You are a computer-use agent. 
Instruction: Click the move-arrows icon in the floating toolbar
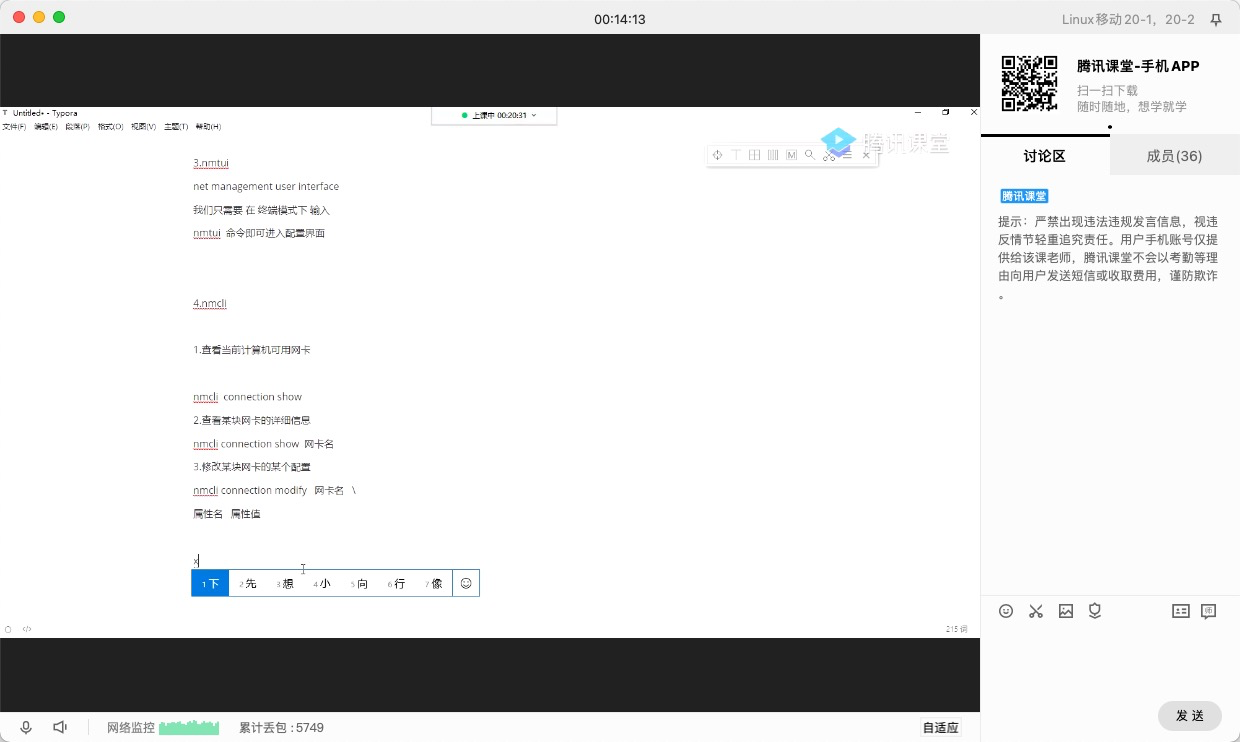717,155
